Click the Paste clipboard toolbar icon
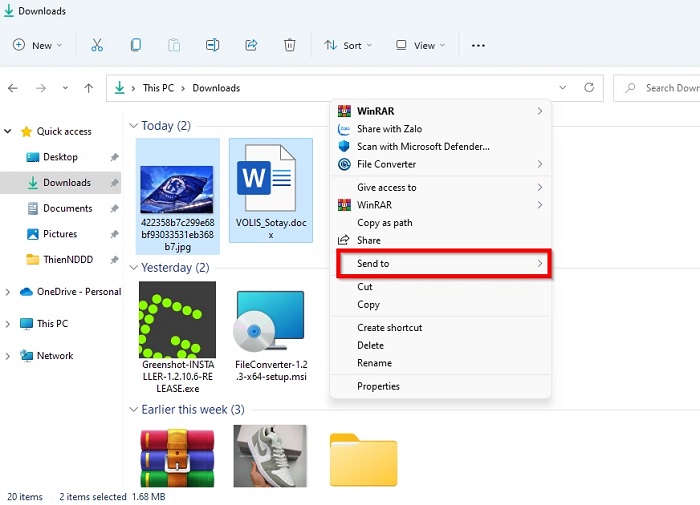 point(174,45)
